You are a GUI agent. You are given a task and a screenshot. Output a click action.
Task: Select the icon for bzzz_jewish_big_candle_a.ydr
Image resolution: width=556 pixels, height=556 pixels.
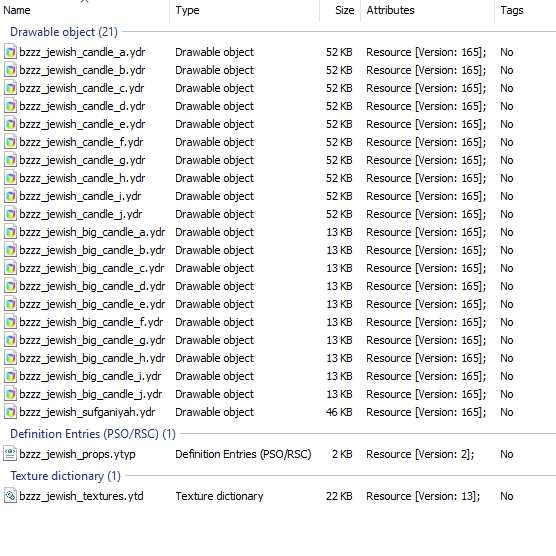pos(10,232)
